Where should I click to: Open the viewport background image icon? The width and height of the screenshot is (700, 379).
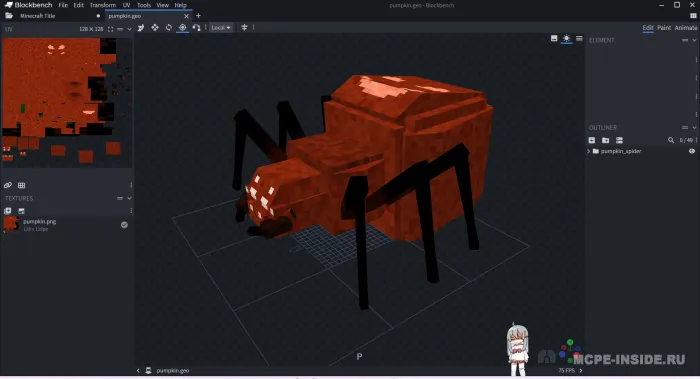point(554,38)
